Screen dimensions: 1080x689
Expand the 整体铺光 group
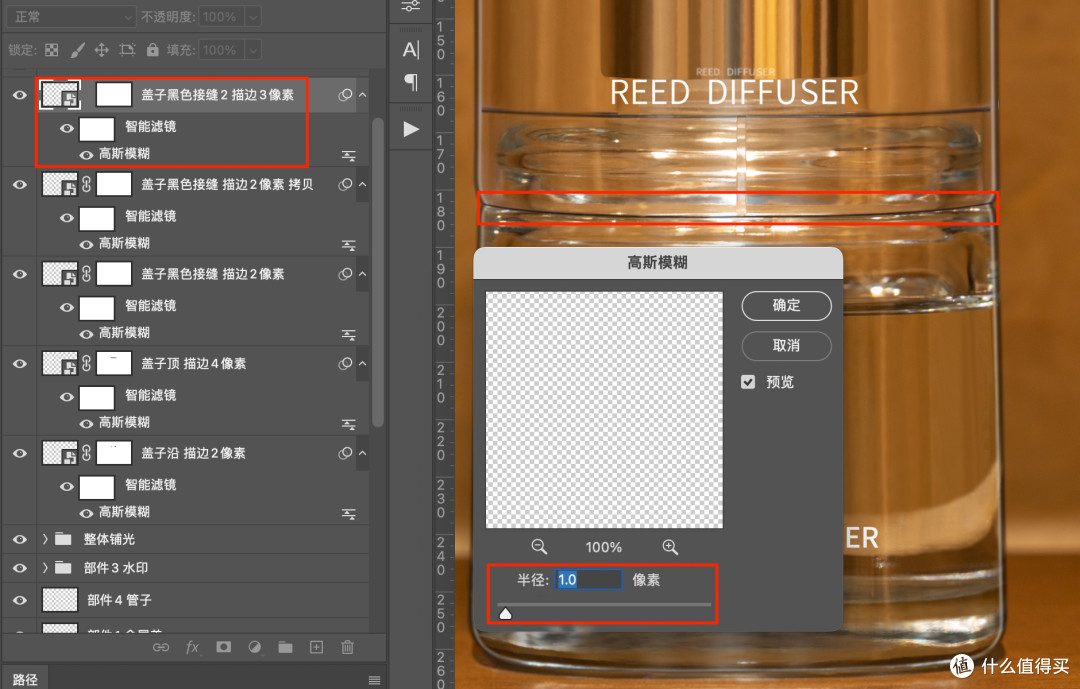[x=45, y=539]
